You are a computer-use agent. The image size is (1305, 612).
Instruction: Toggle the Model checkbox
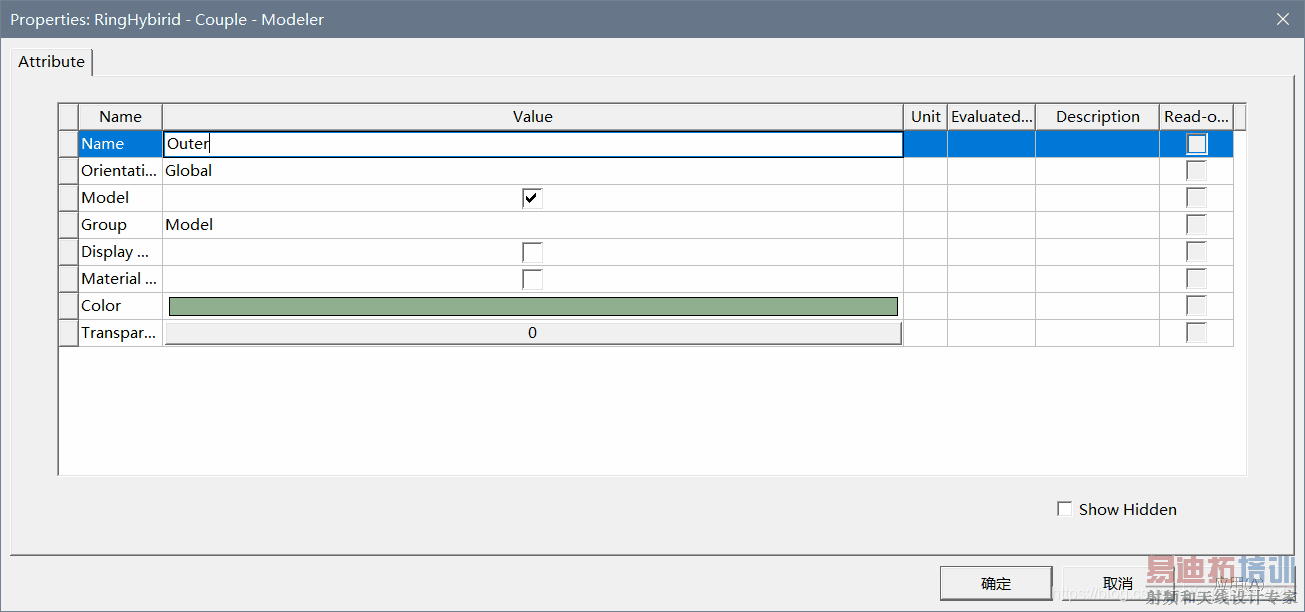[x=532, y=198]
